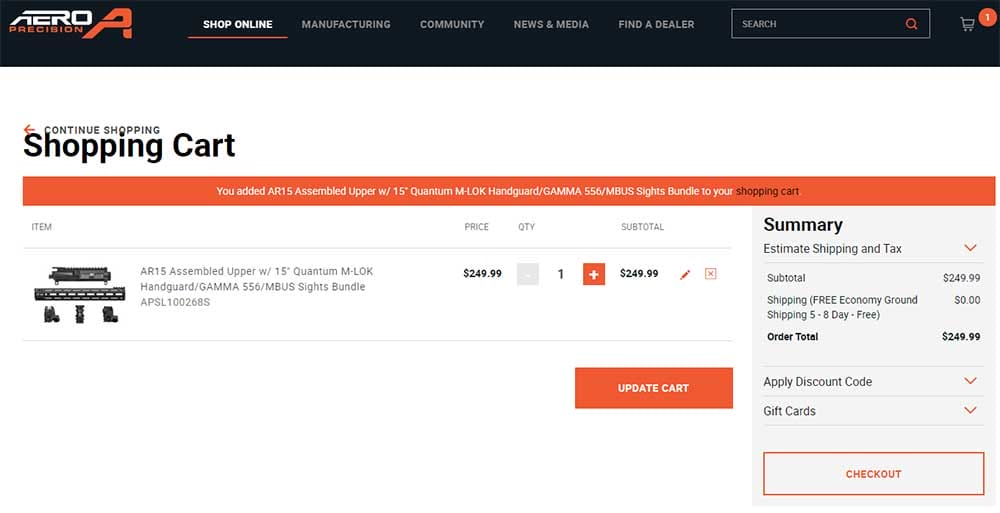Screen dimensions: 1000x513
Task: Click the back arrow beside Continue Shopping
Action: click(29, 130)
